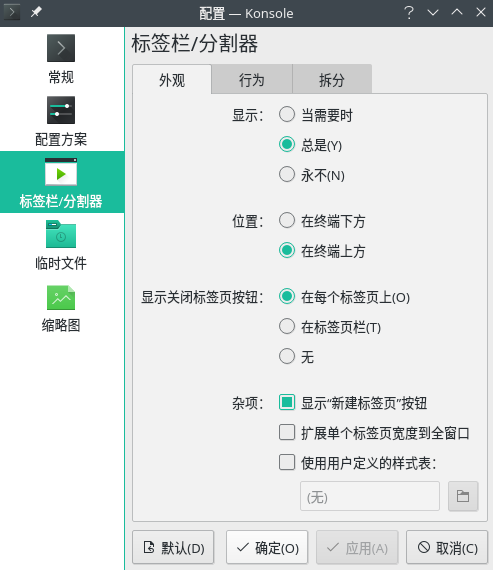Select 永不(N) display option
This screenshot has height=570, width=493.
click(312, 174)
